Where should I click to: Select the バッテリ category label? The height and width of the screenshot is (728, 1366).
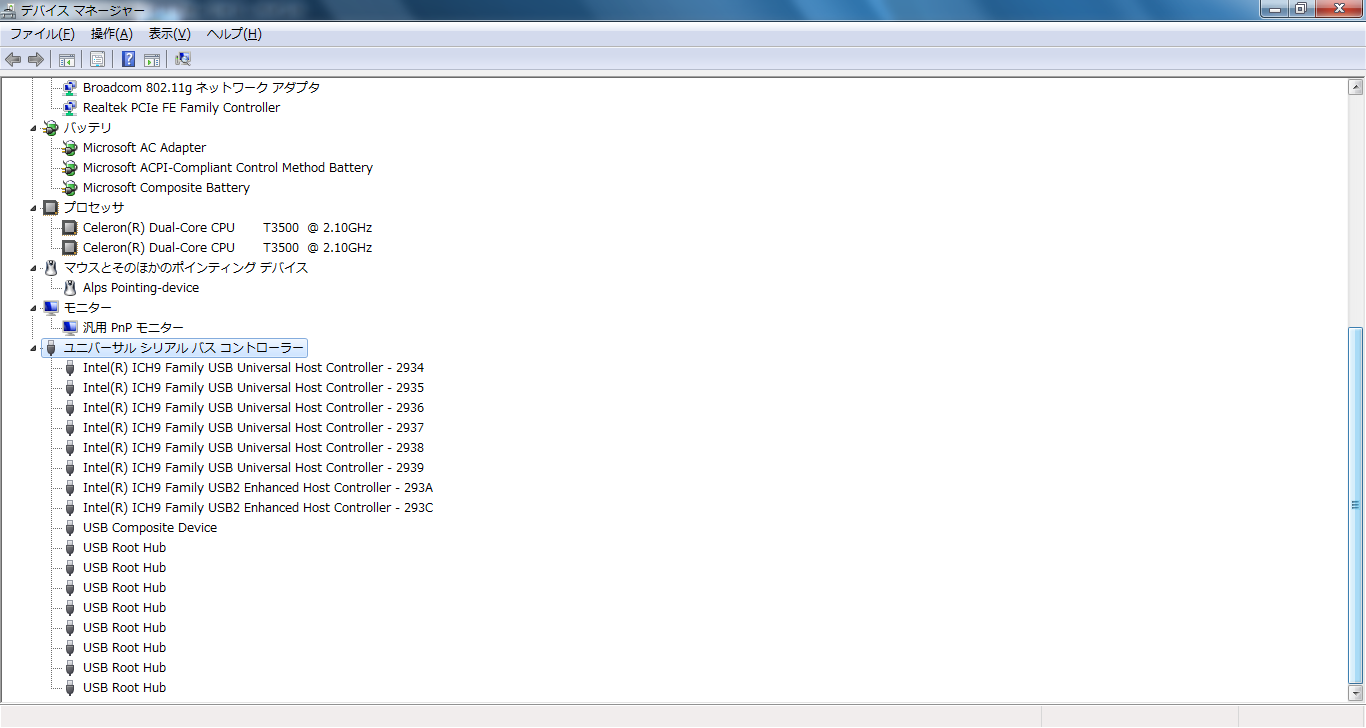click(x=87, y=127)
